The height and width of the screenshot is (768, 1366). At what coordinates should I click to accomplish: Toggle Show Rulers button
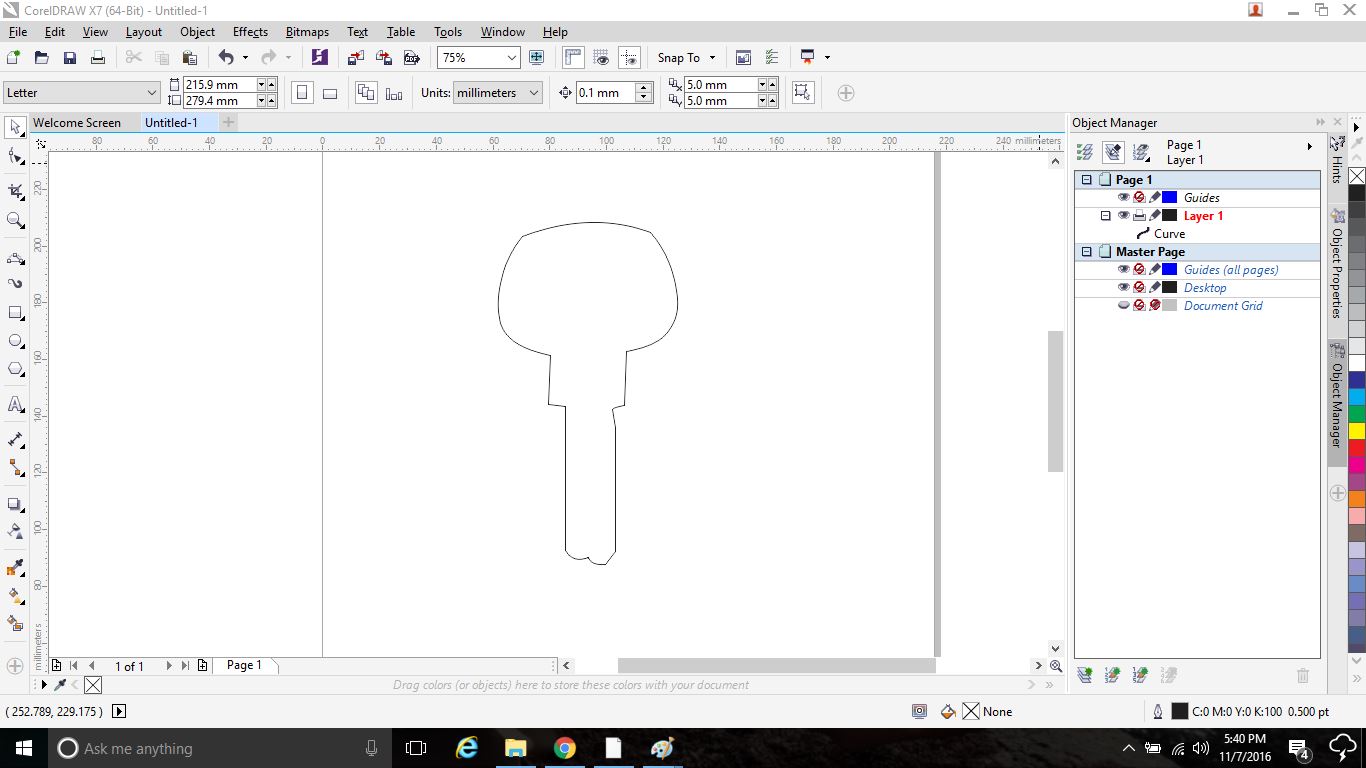(573, 58)
